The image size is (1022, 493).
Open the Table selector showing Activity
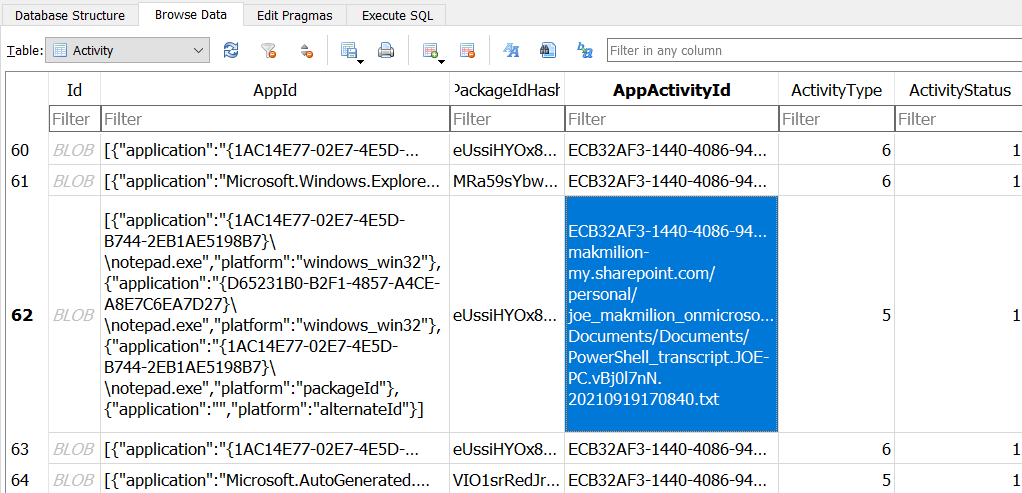coord(128,50)
